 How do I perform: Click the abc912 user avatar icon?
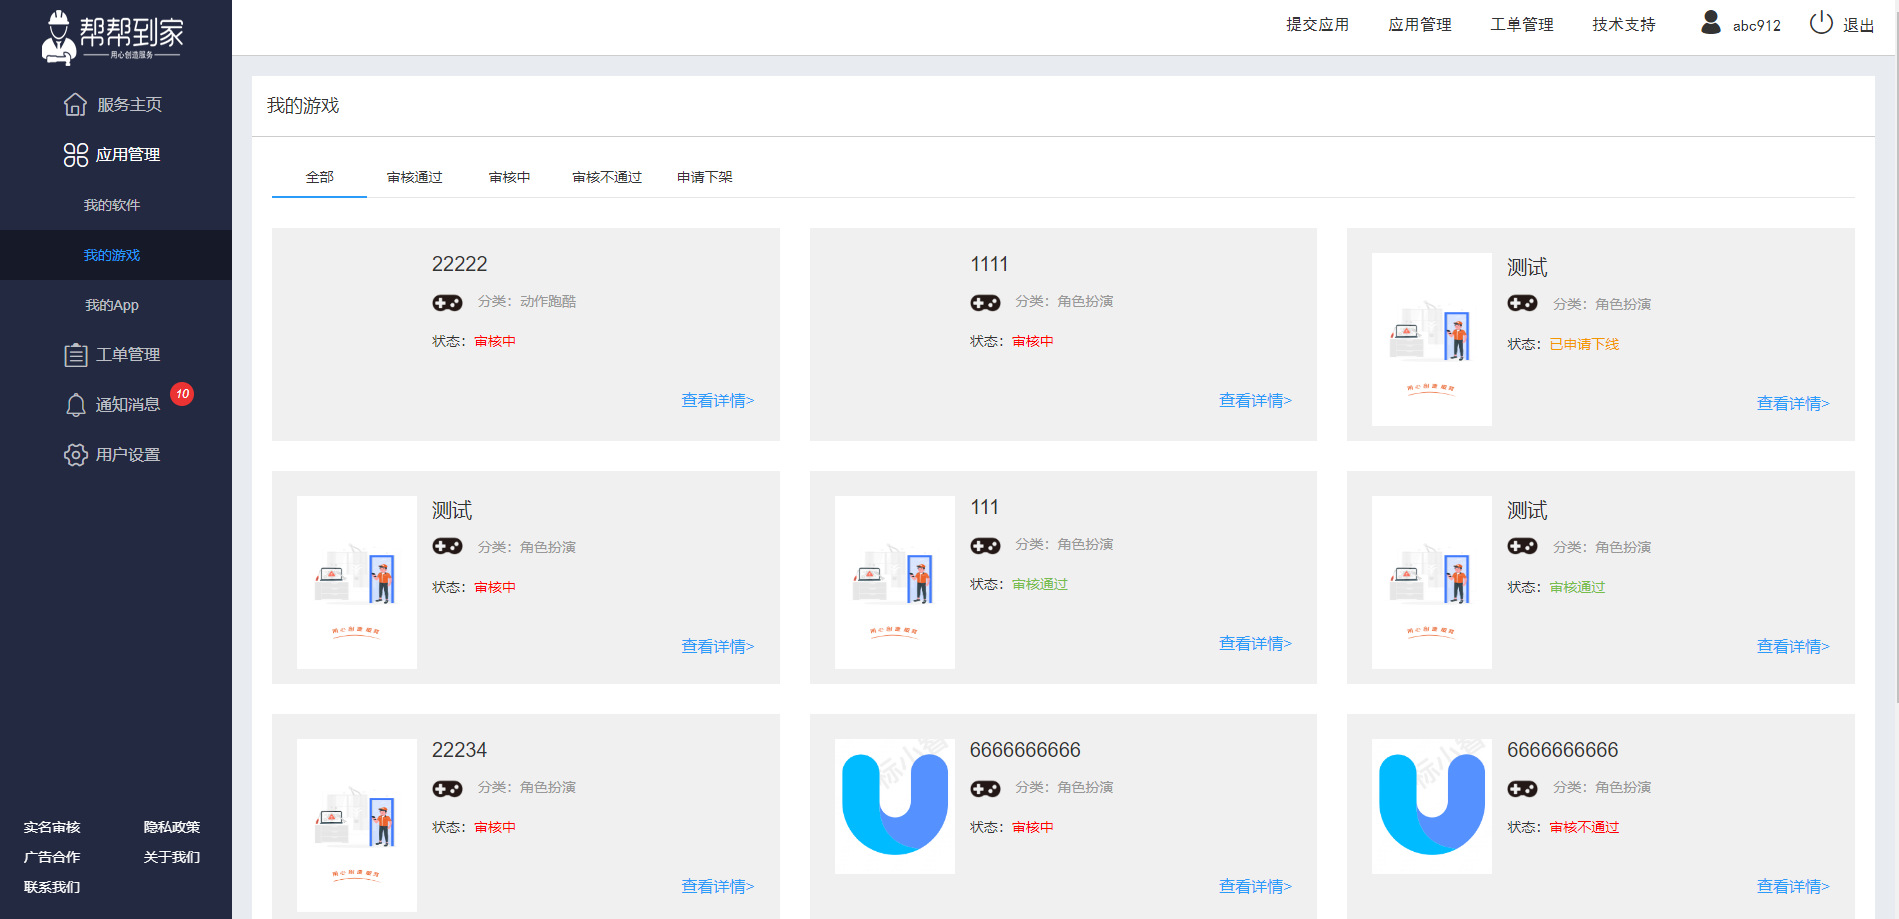click(1710, 23)
